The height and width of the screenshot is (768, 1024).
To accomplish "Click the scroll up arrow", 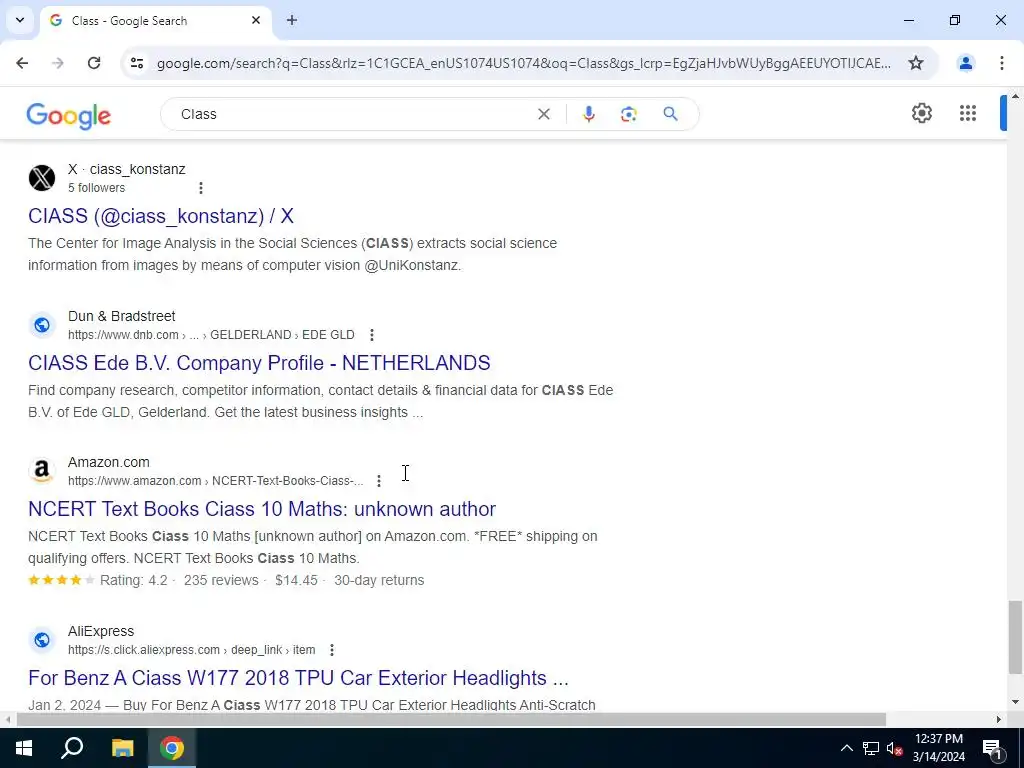I will (1015, 96).
